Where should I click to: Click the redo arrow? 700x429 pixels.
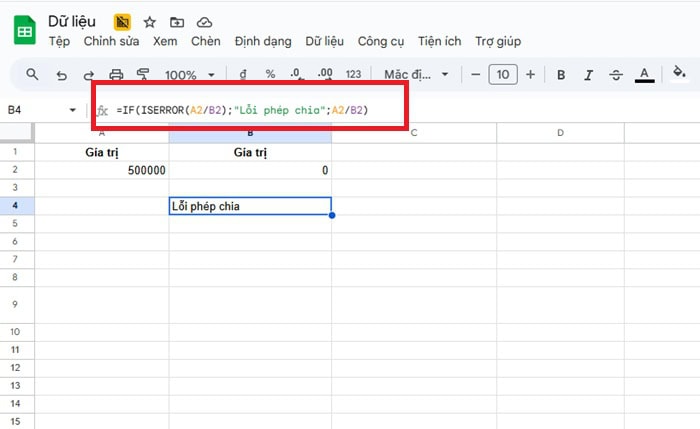89,74
